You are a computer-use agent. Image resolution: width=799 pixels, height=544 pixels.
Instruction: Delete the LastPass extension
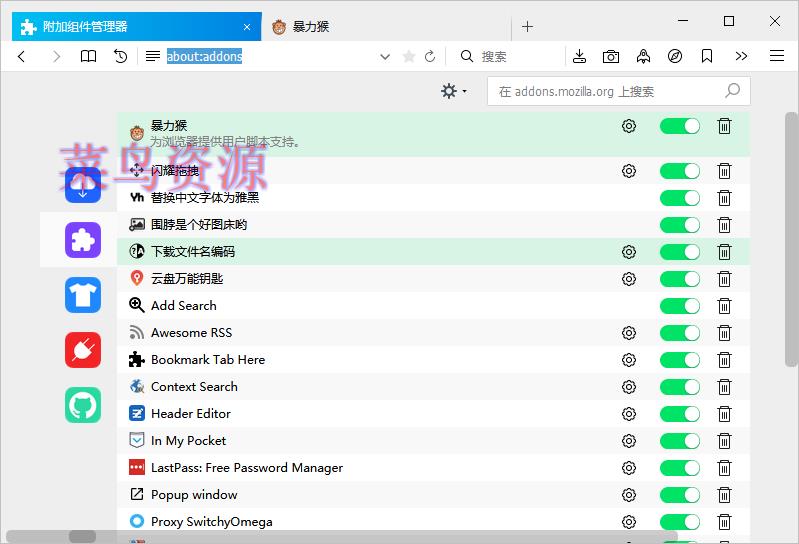(x=724, y=468)
